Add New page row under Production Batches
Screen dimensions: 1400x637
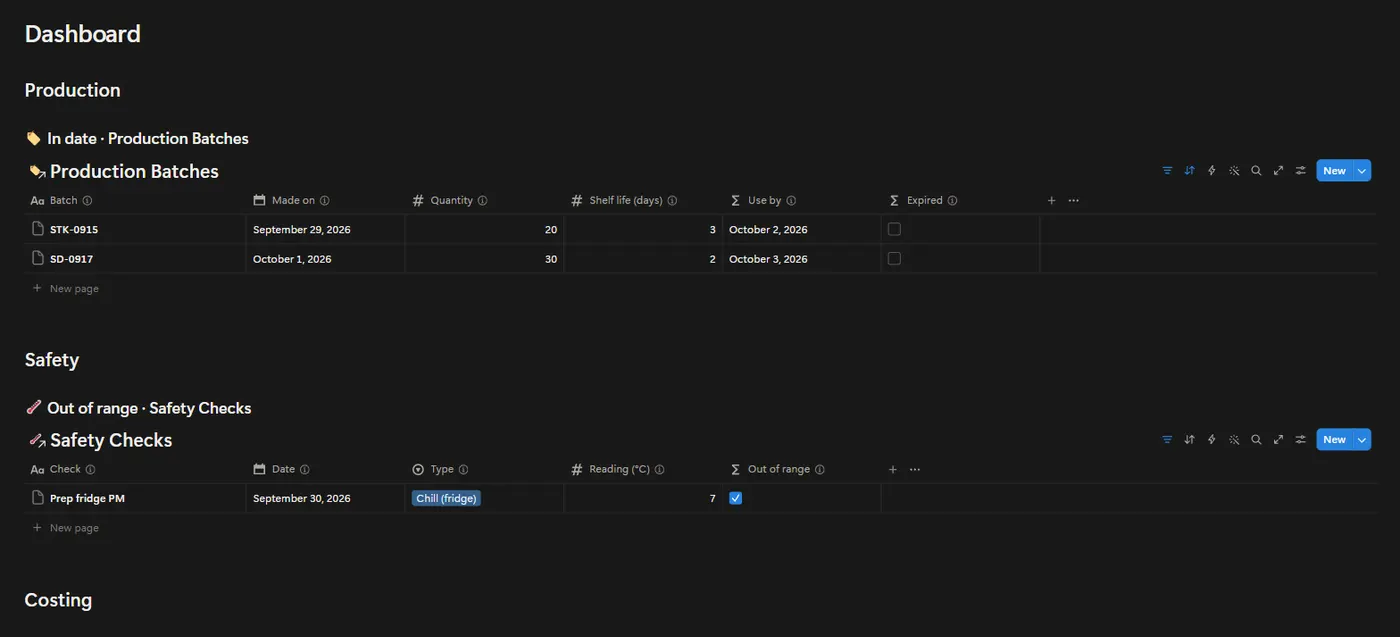65,288
